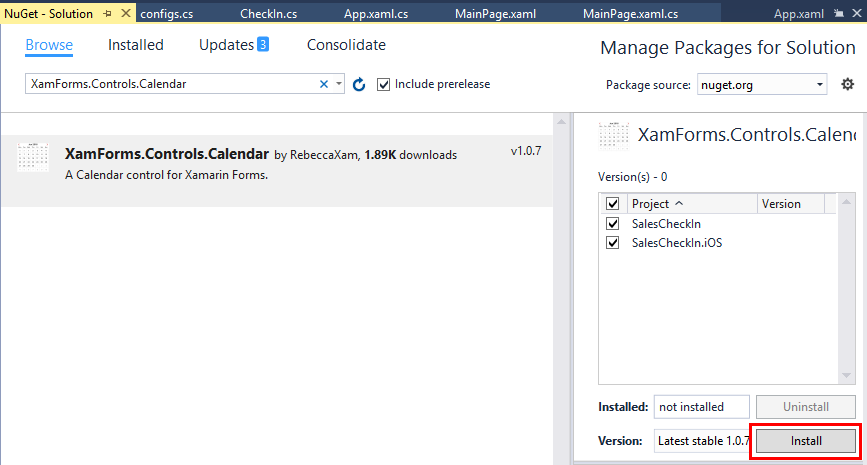Click the calendar icon in the details pane
The image size is (867, 465).
(613, 136)
